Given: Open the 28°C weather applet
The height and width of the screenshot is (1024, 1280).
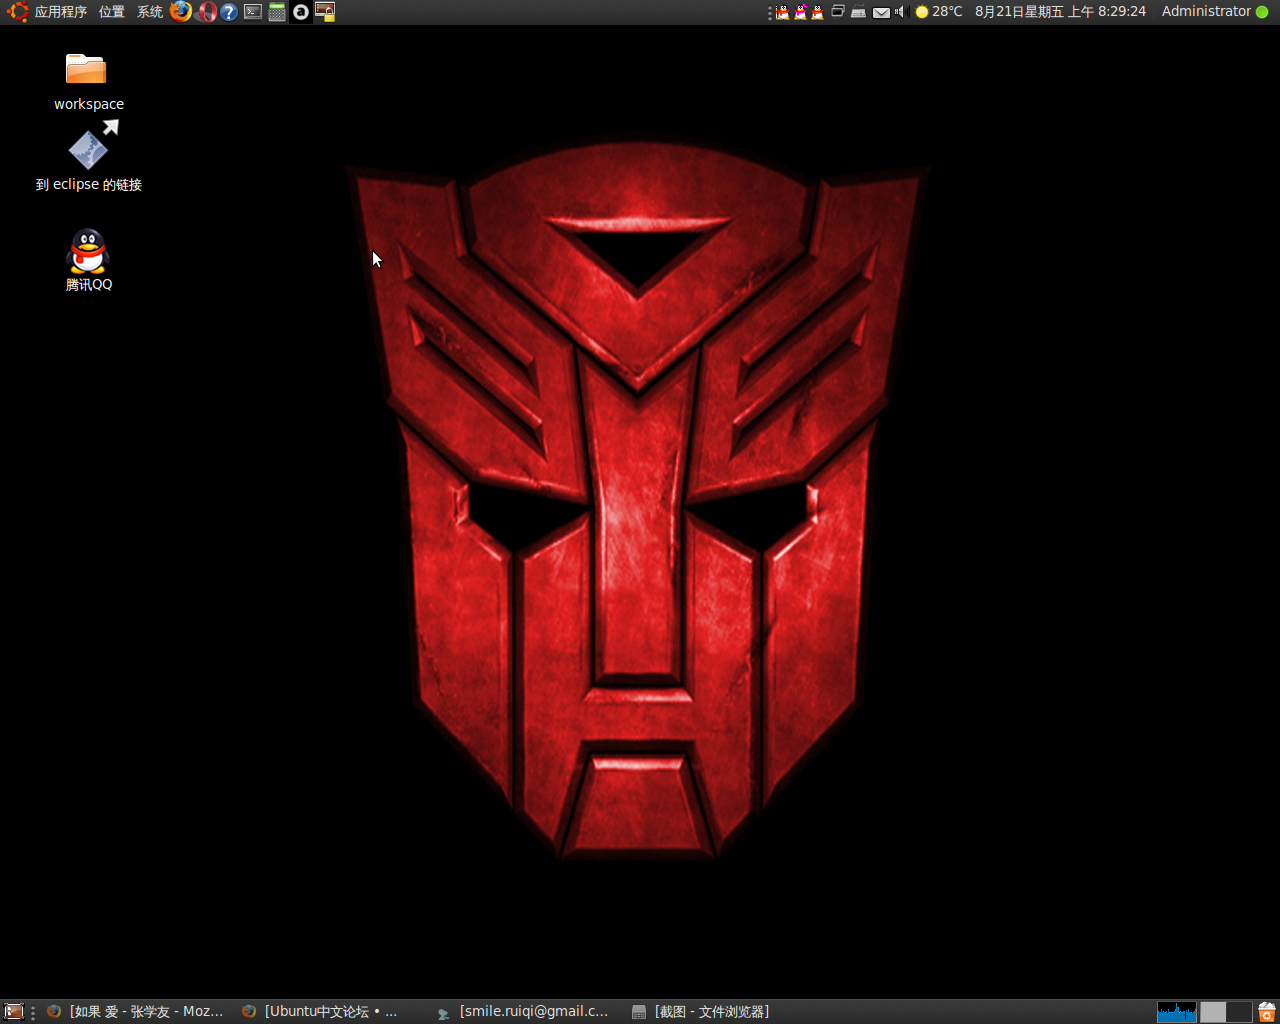Looking at the screenshot, I should click(939, 12).
